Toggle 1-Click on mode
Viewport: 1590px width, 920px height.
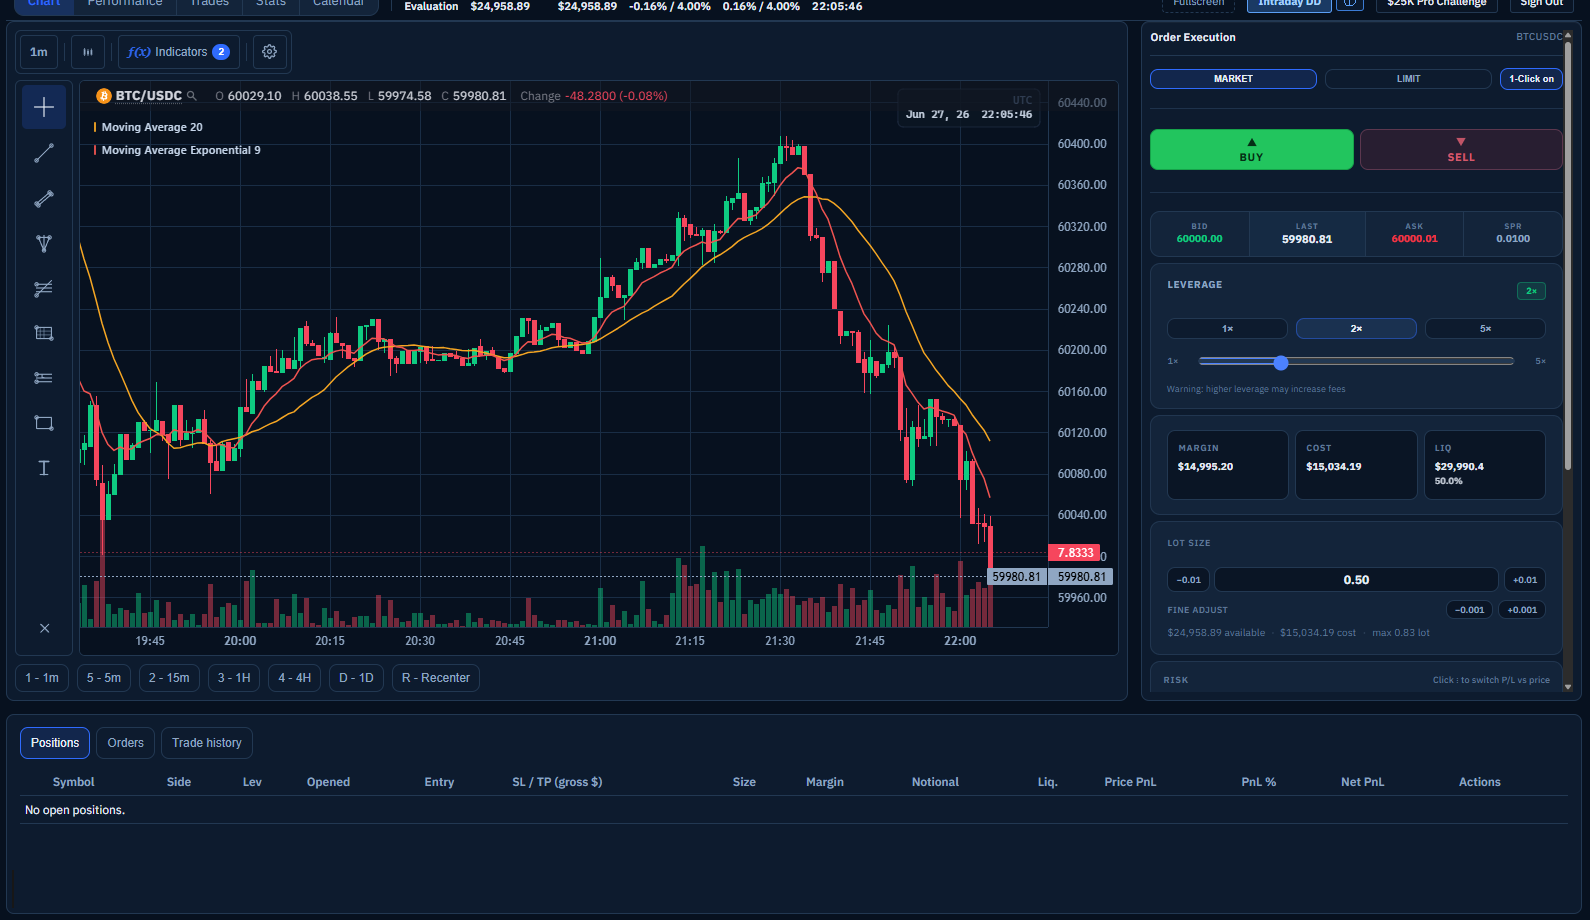pyautogui.click(x=1531, y=79)
